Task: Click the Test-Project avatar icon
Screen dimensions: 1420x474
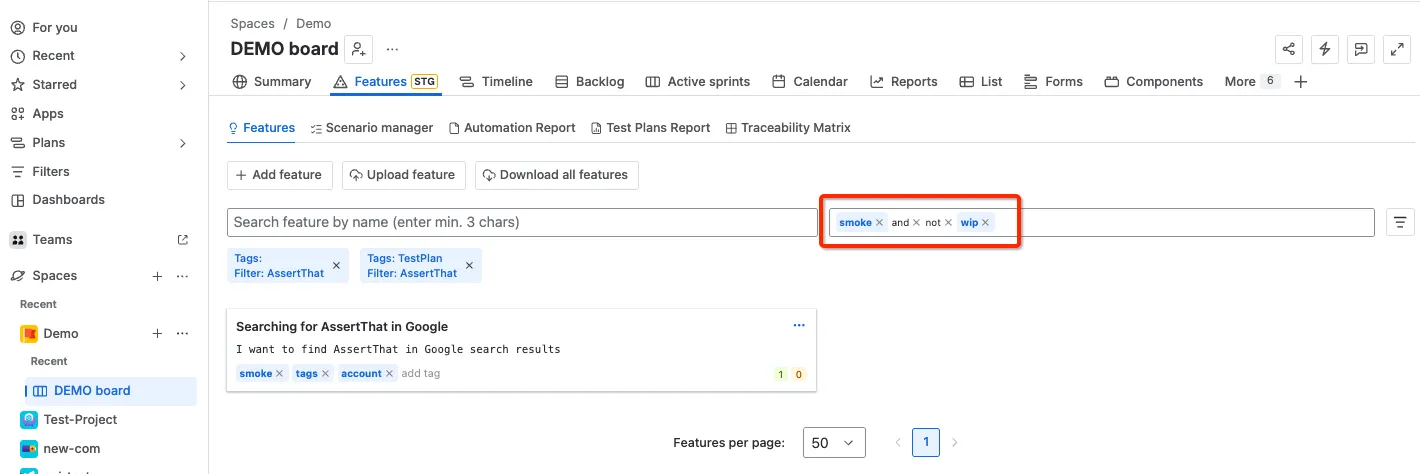Action: click(x=29, y=420)
